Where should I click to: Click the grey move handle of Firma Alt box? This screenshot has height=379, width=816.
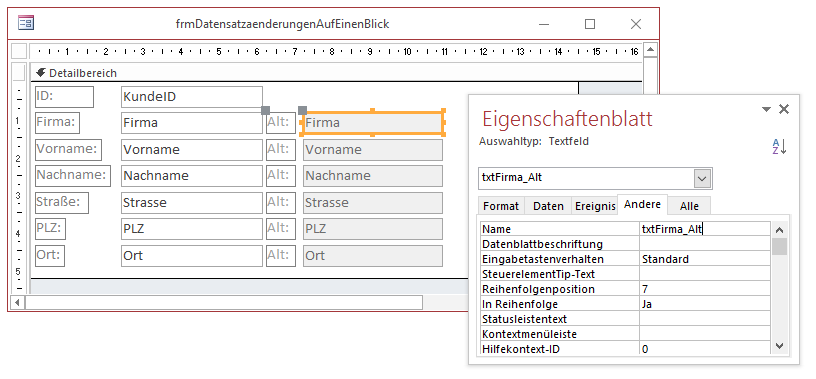(302, 110)
